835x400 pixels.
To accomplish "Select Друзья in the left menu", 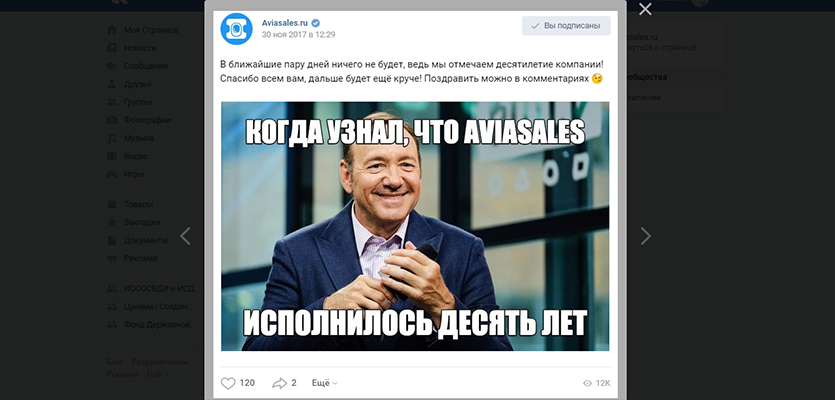I will coord(137,84).
